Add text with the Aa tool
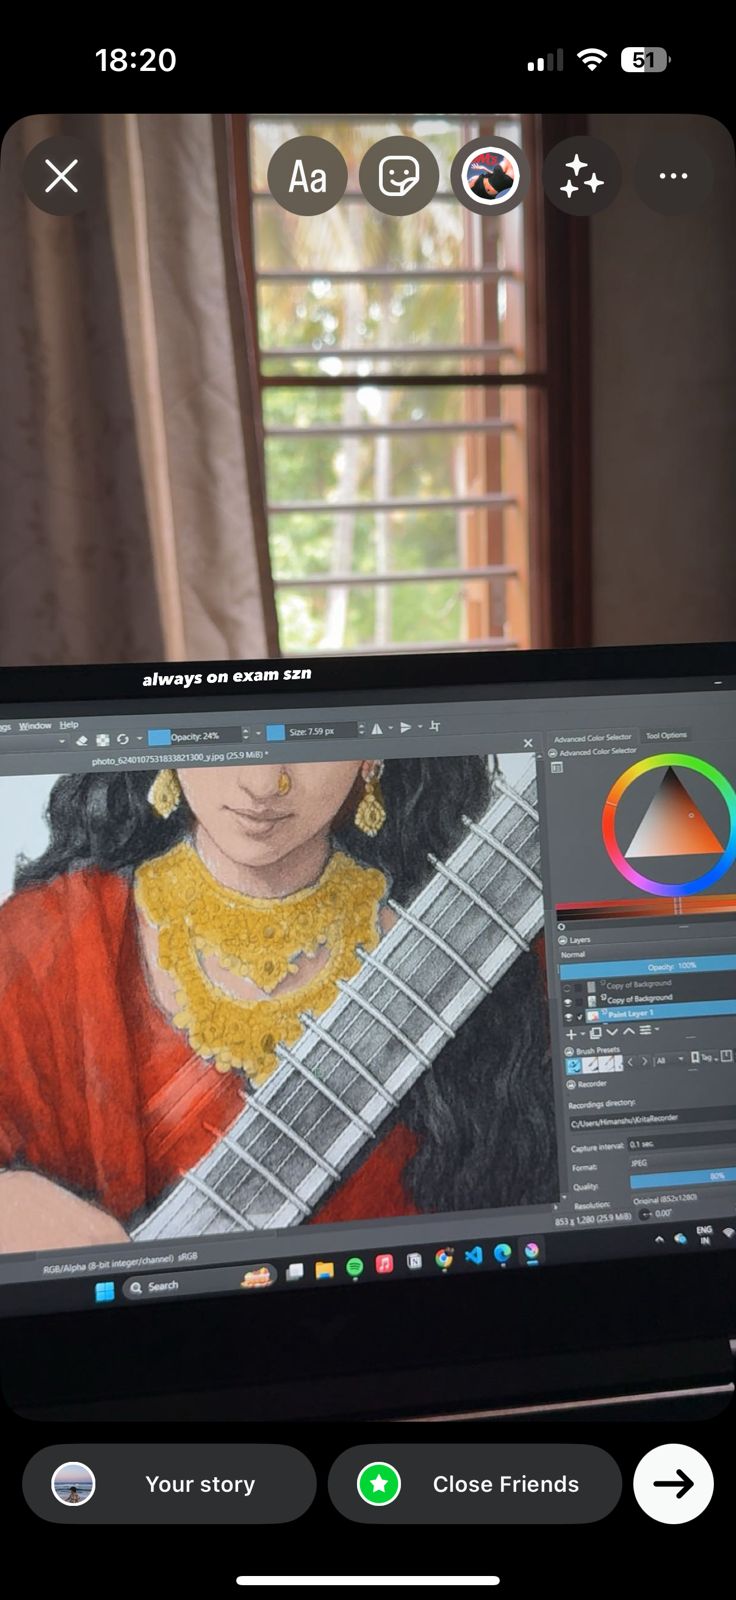 pos(307,177)
